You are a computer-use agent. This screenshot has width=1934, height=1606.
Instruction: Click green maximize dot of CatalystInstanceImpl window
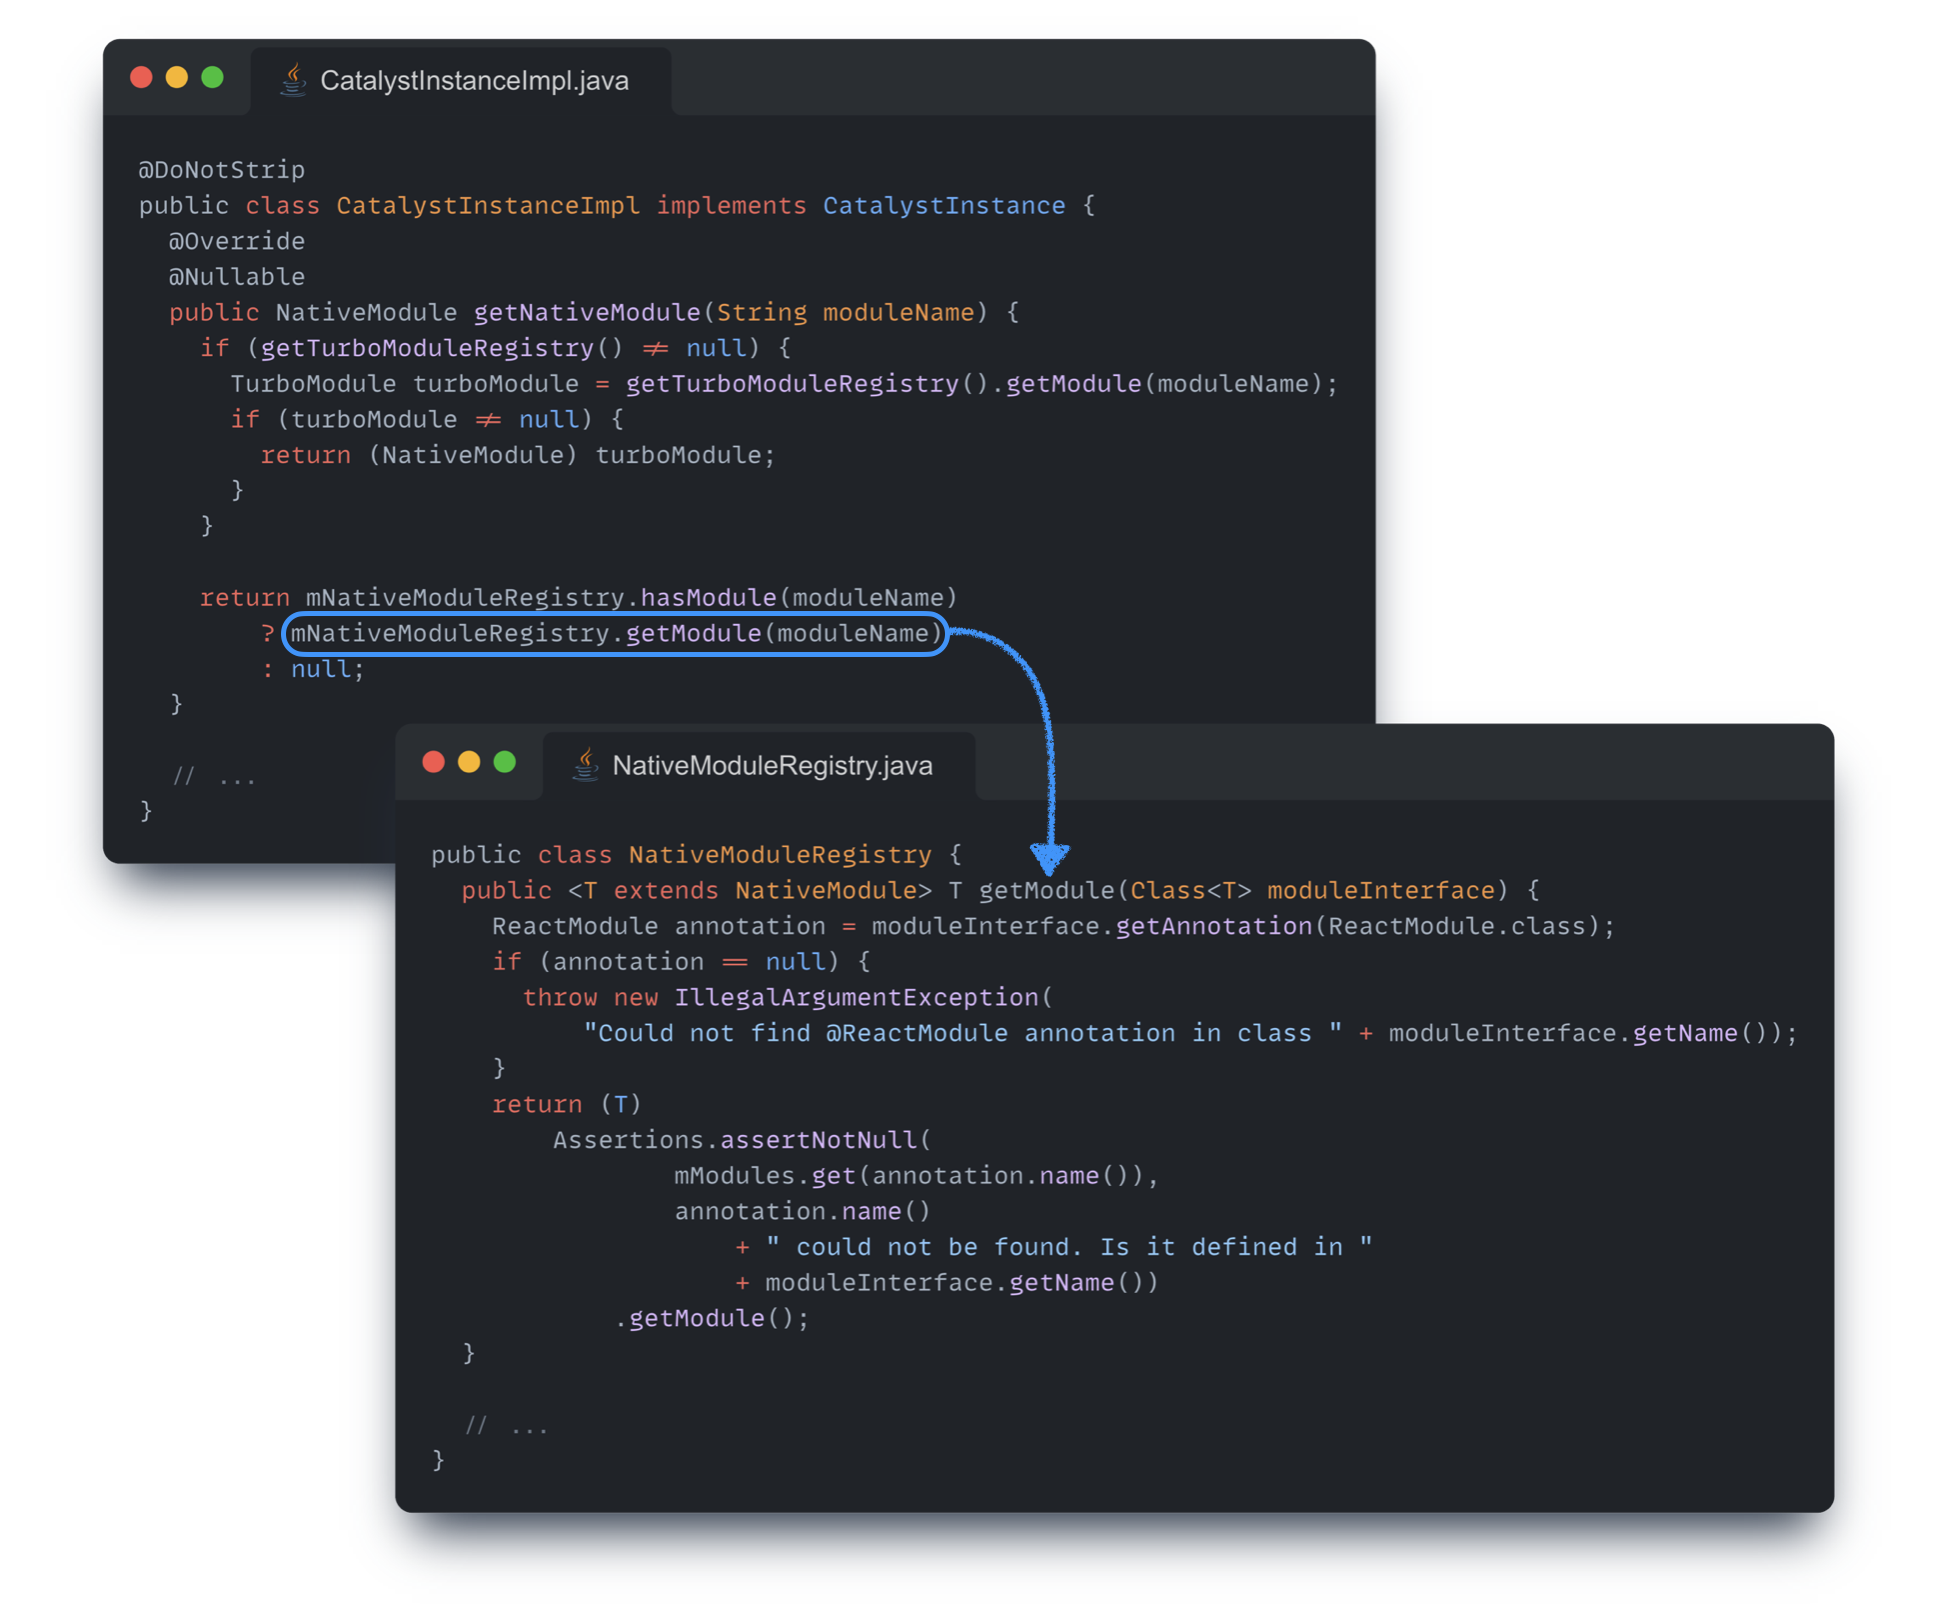coord(213,78)
